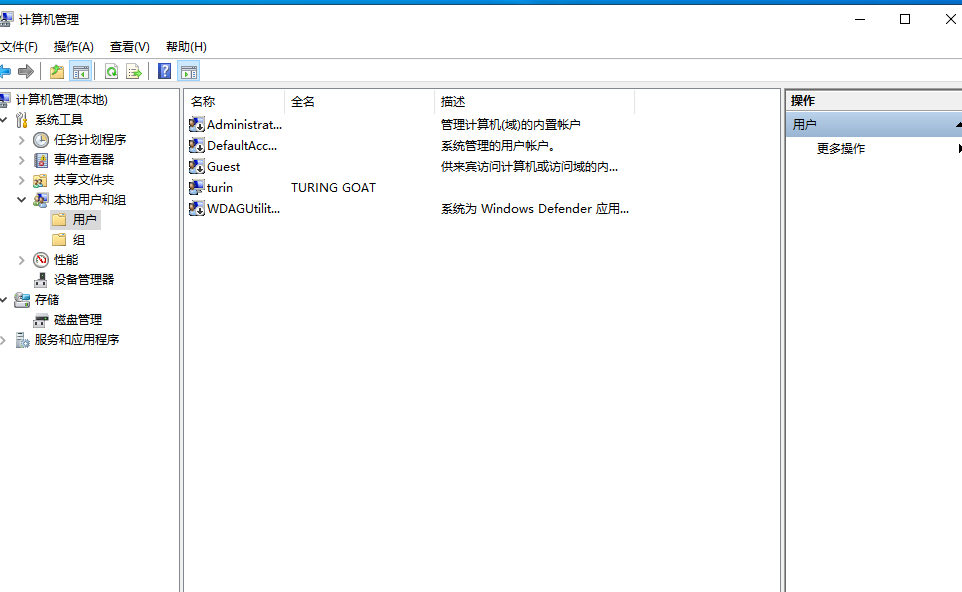
Task: Open the 文件(F) menu
Action: 19,47
